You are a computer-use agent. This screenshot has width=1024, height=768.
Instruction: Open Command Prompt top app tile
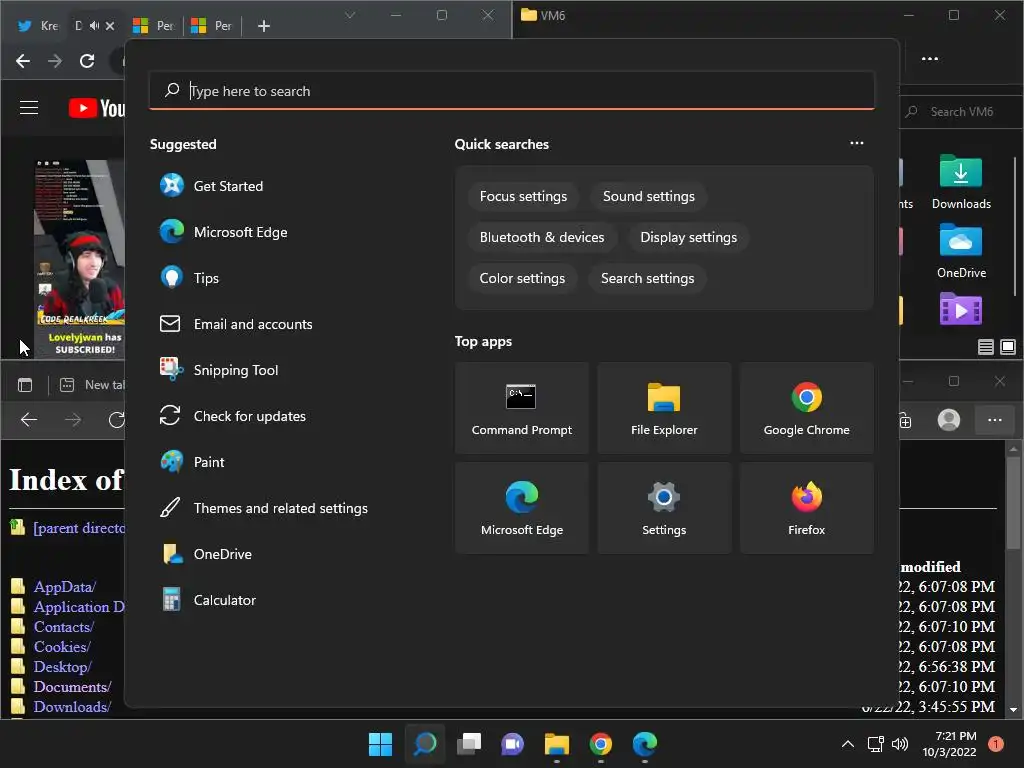521,408
